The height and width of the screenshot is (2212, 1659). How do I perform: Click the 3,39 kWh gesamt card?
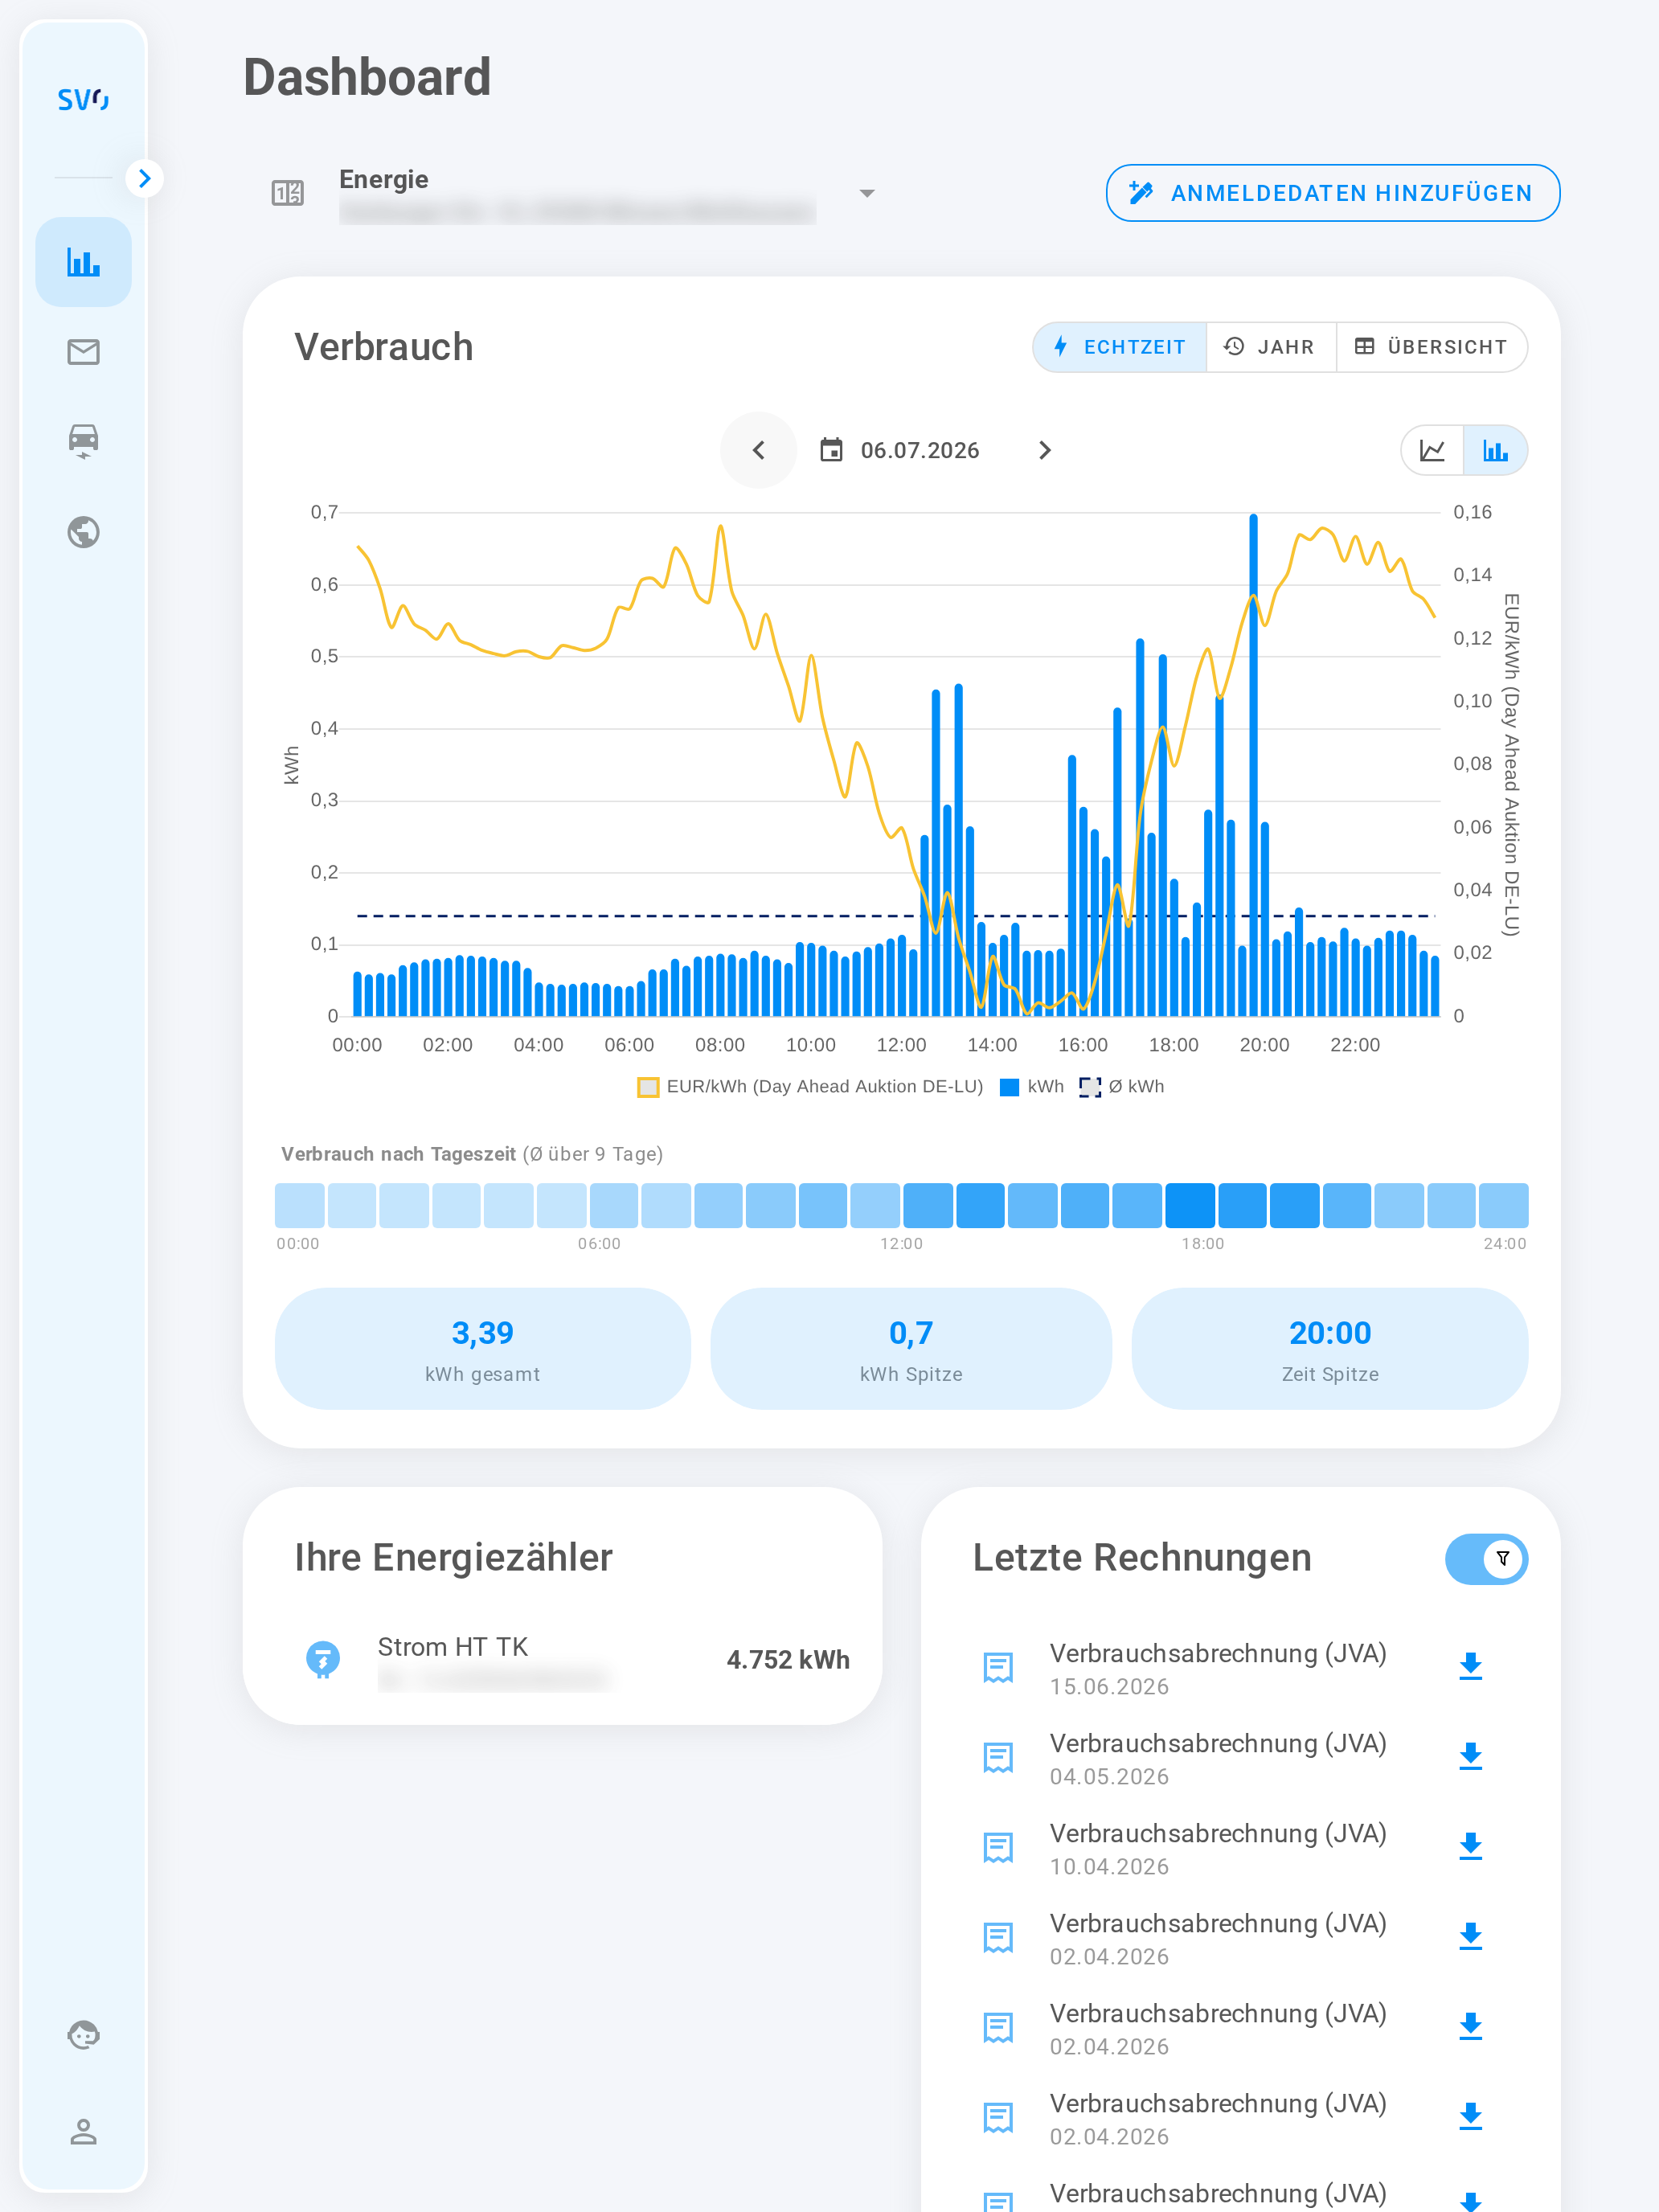[483, 1349]
